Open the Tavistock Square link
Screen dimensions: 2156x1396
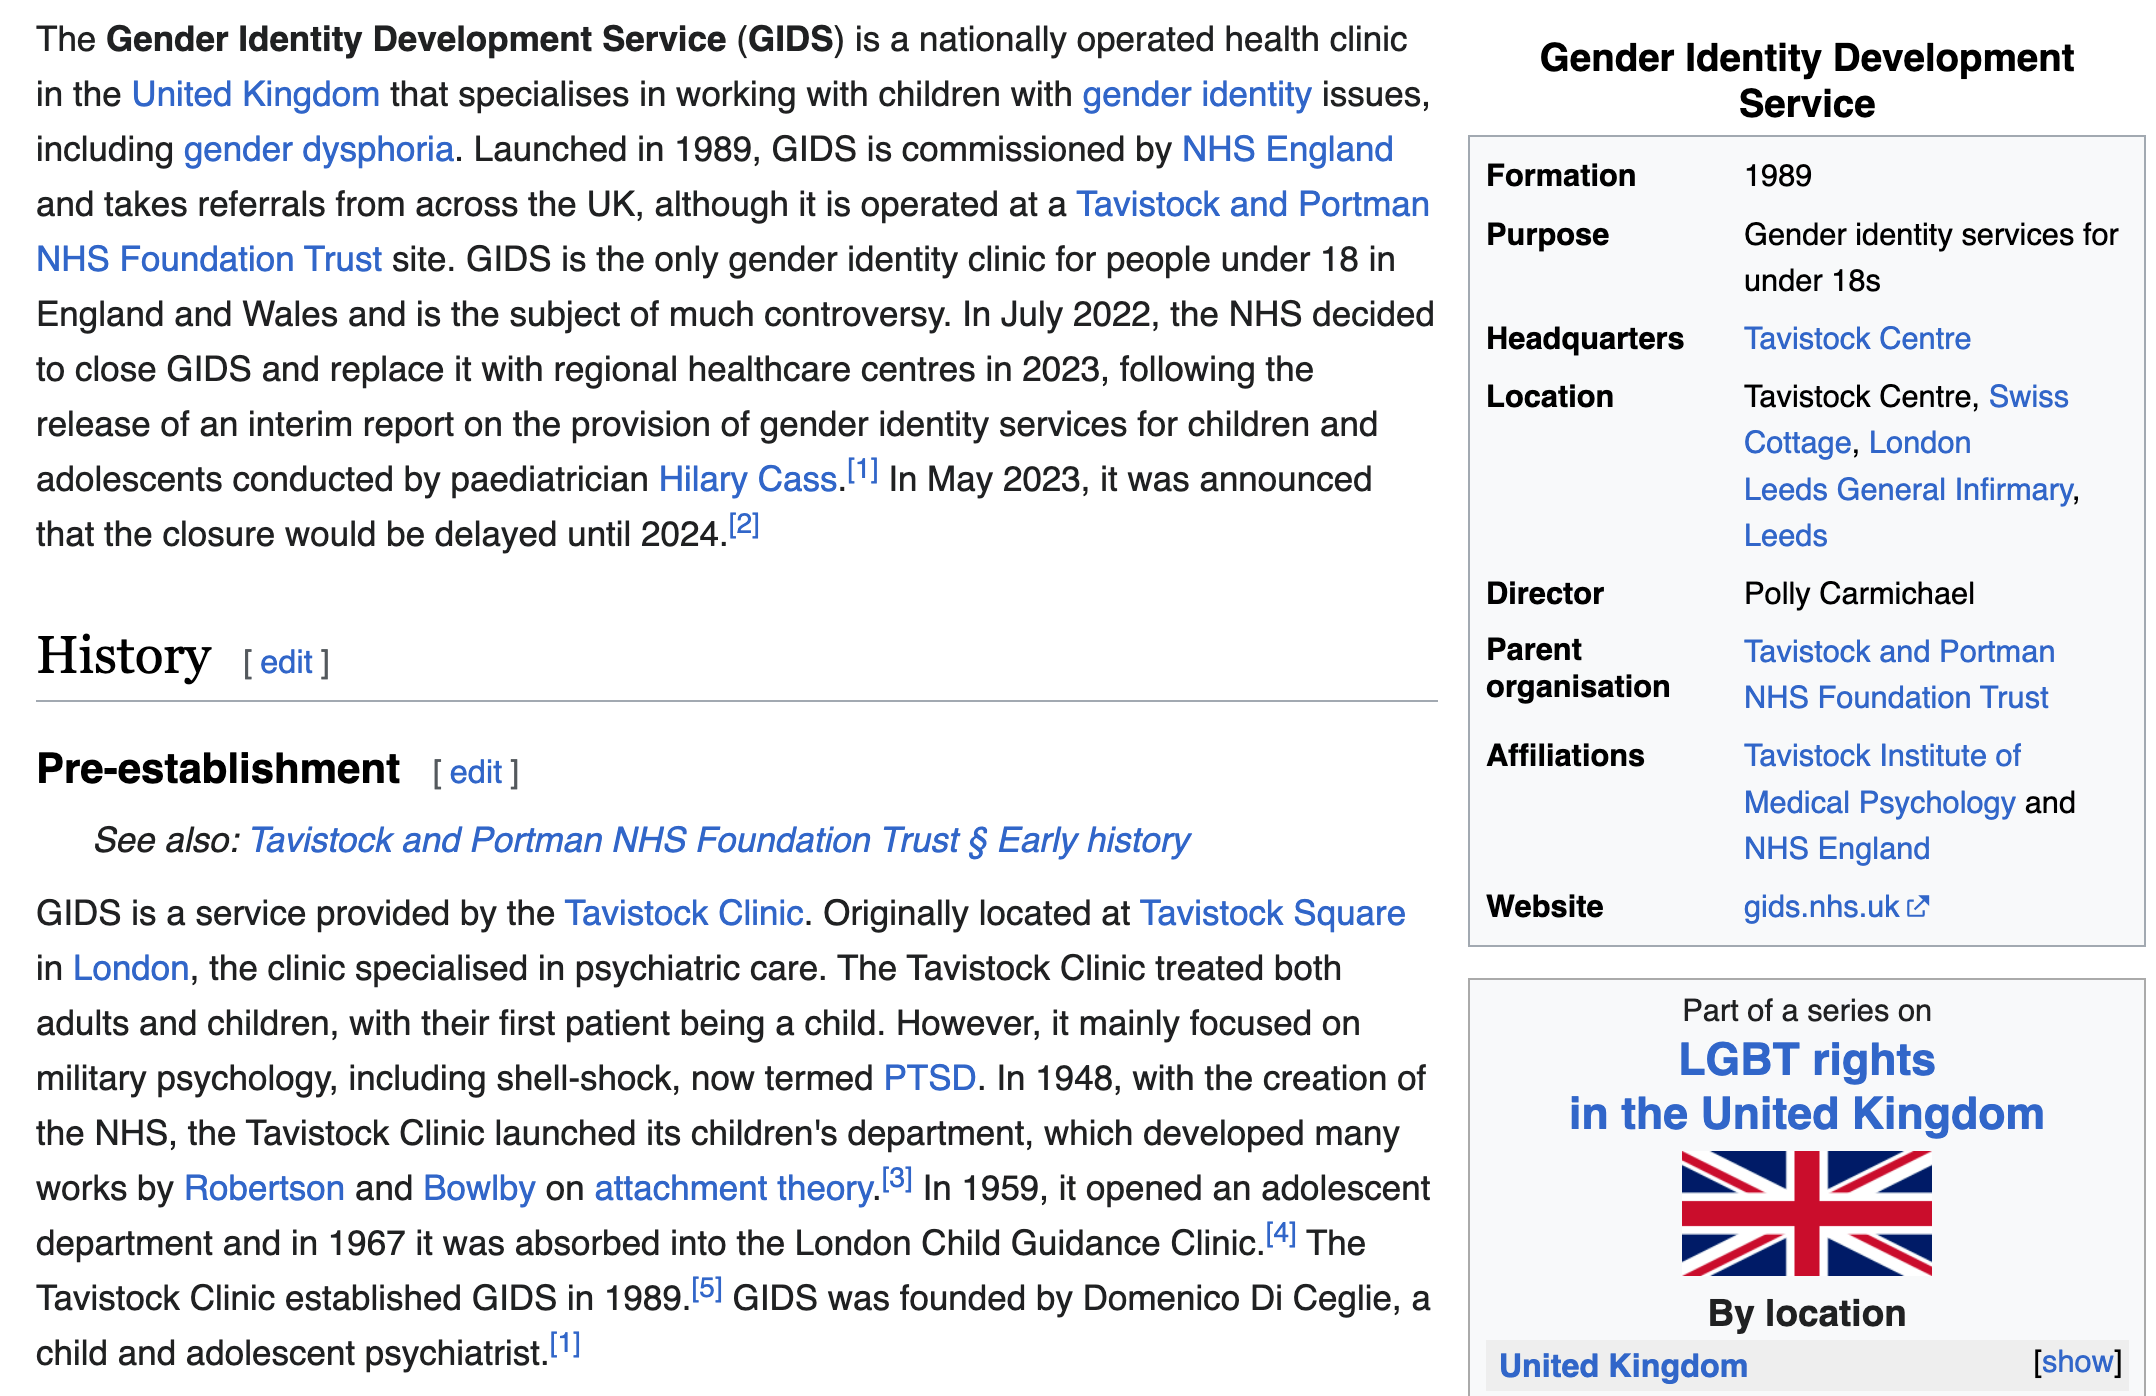point(1272,913)
